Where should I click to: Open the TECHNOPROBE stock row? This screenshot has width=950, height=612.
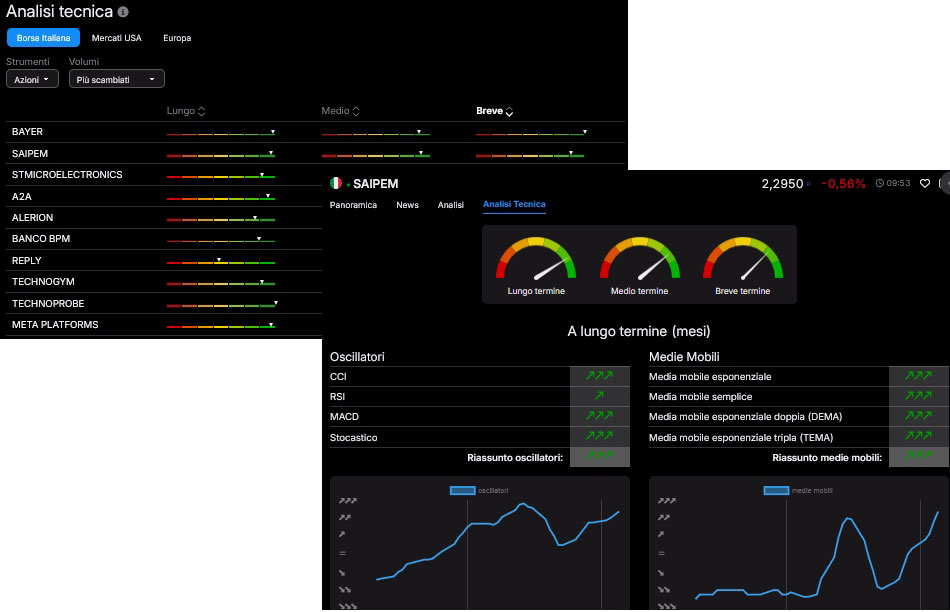point(164,304)
